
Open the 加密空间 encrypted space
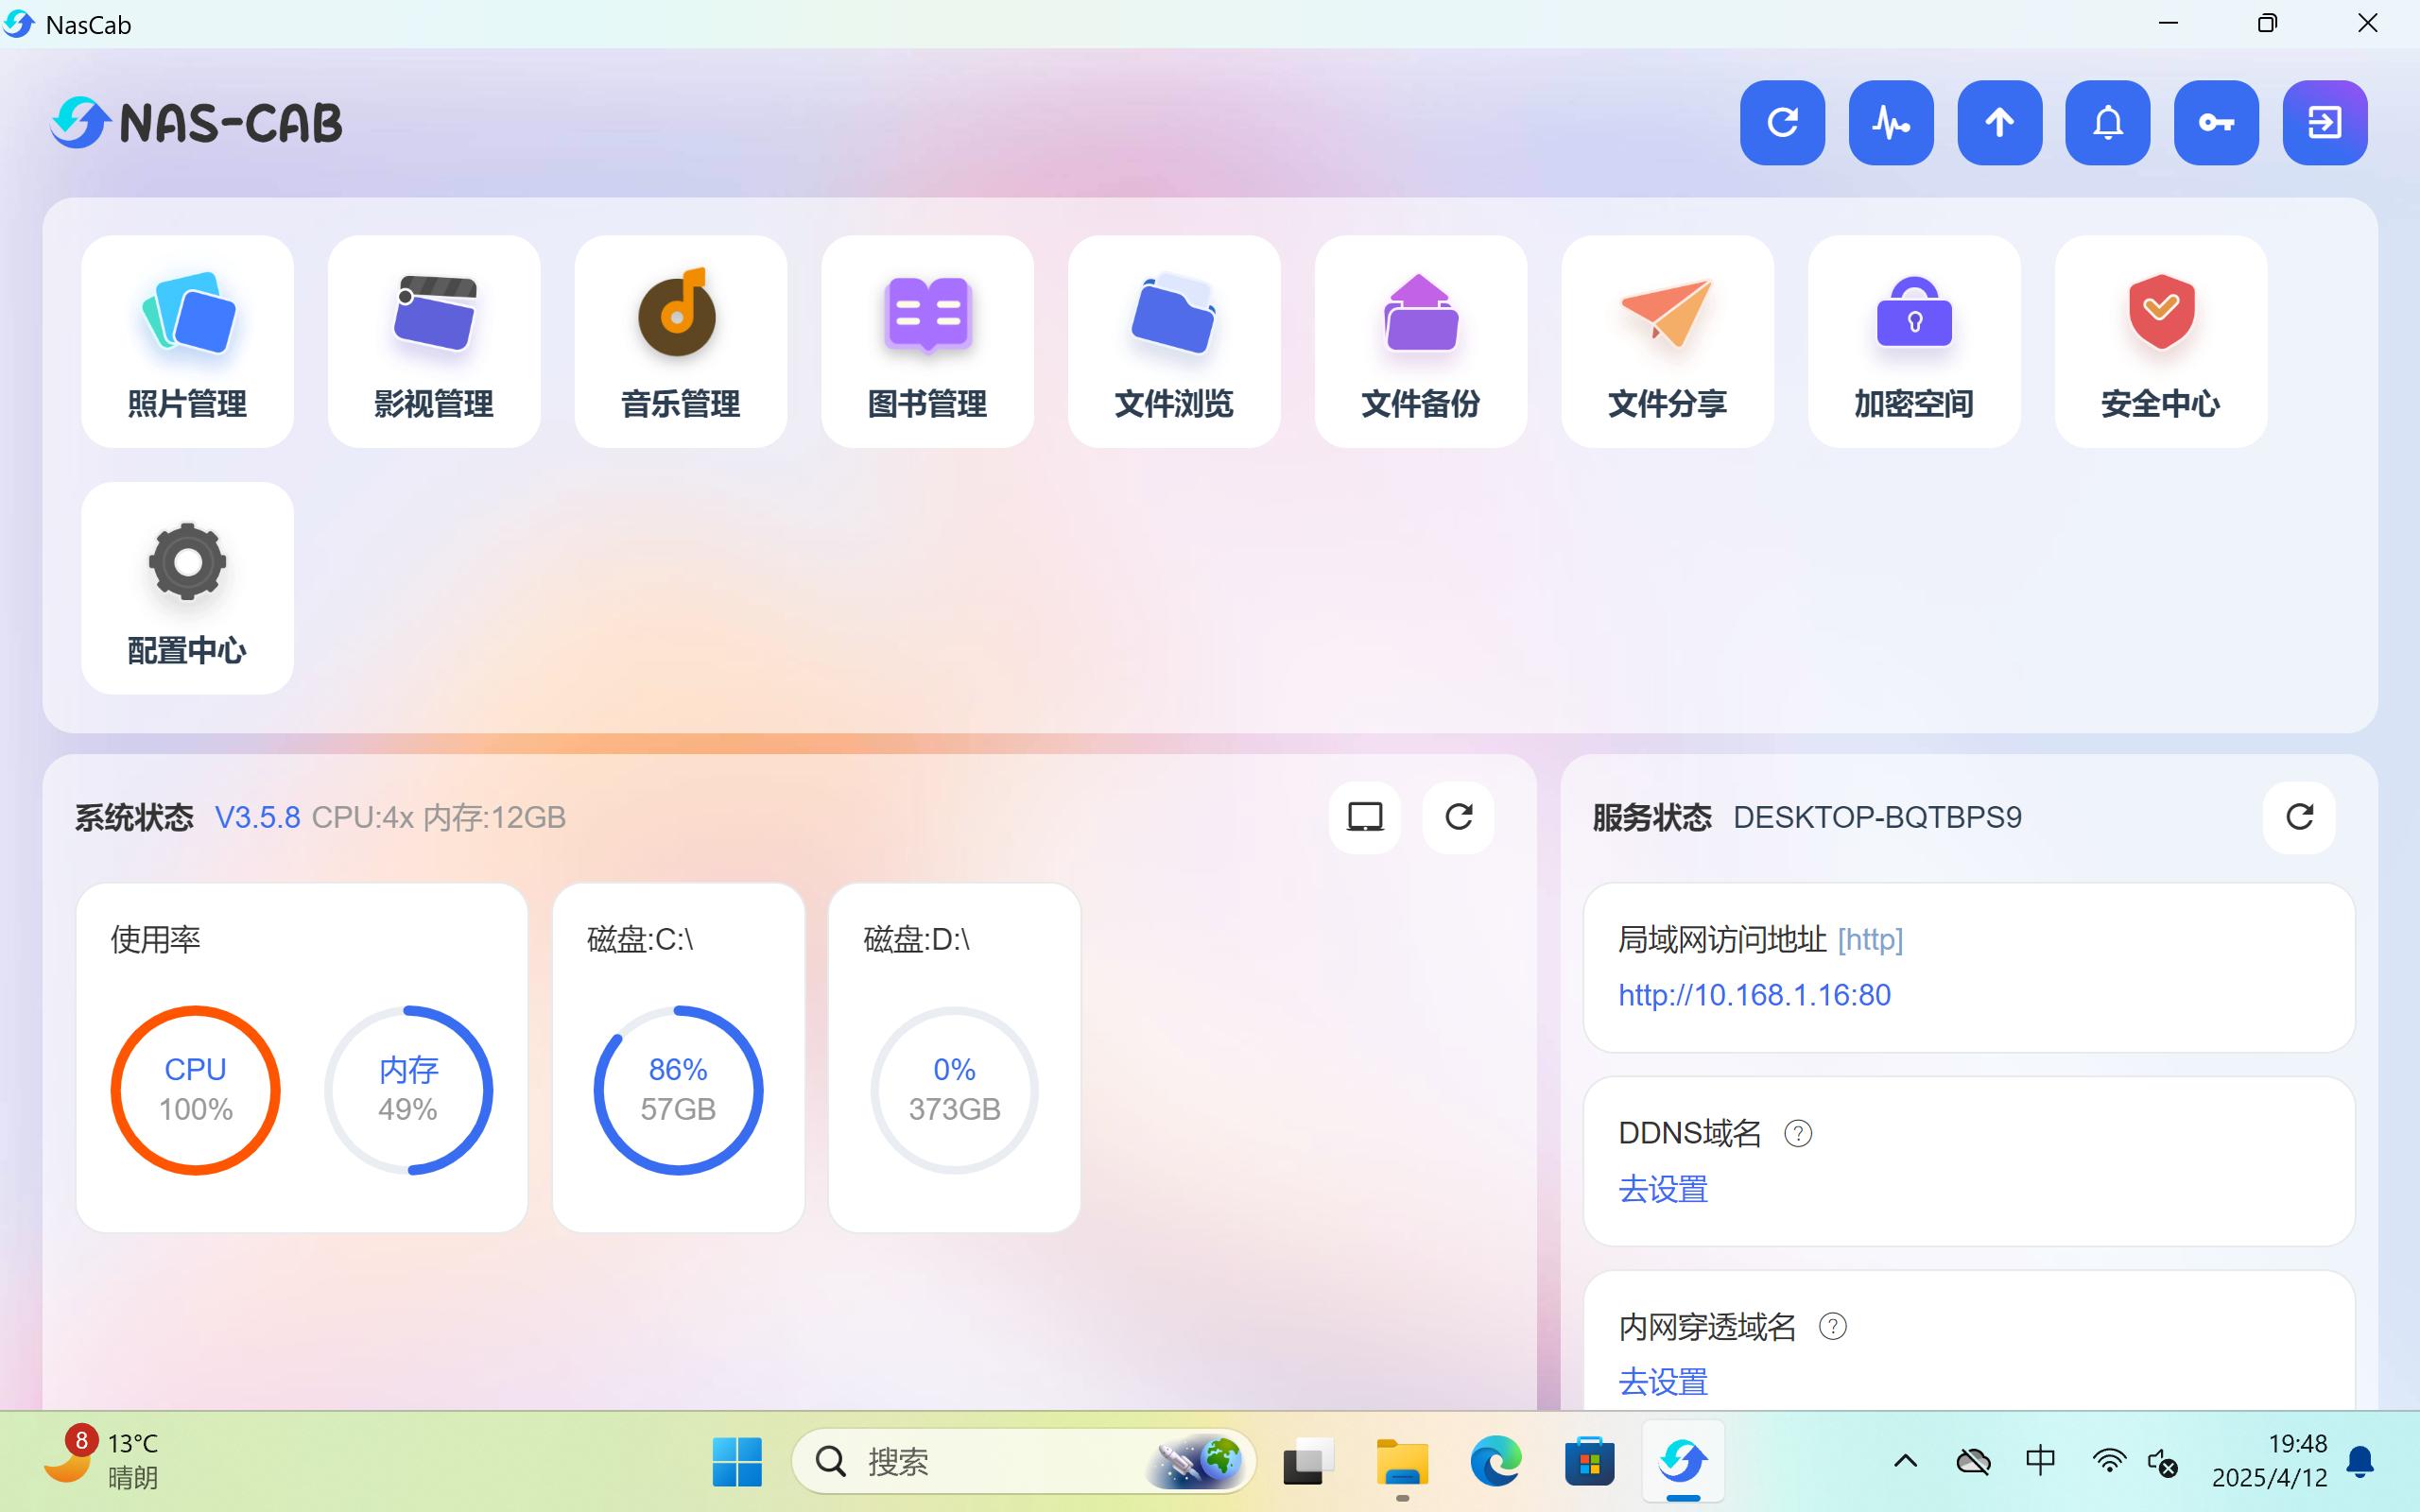pos(1914,341)
